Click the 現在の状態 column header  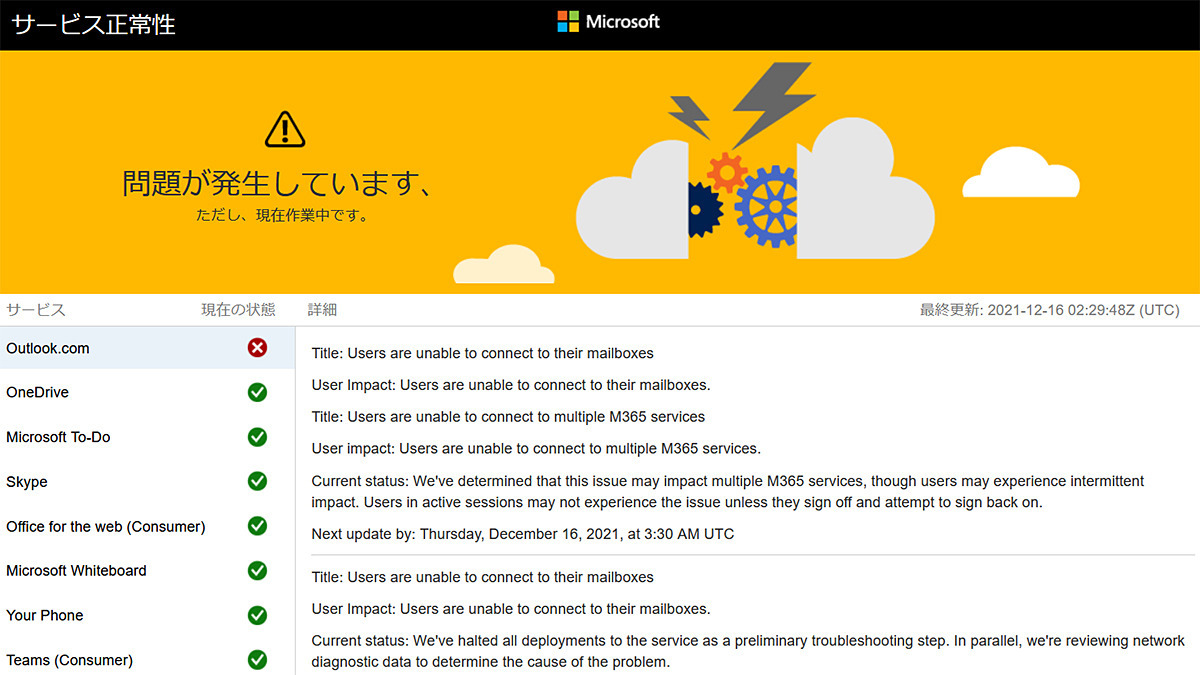[238, 310]
